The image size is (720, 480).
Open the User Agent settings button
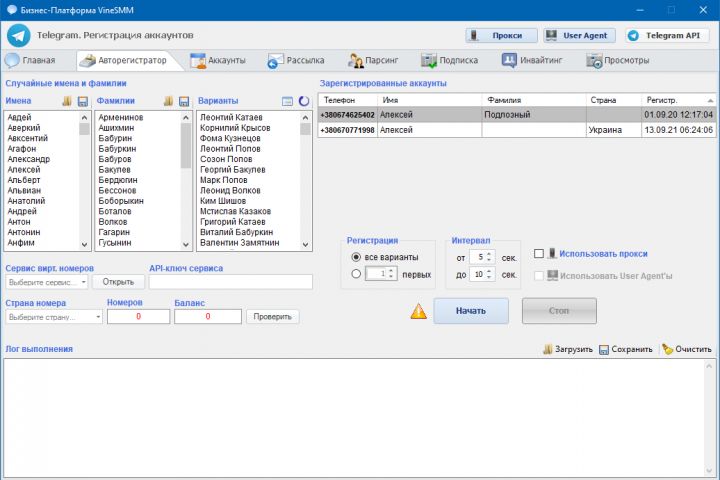coord(579,35)
